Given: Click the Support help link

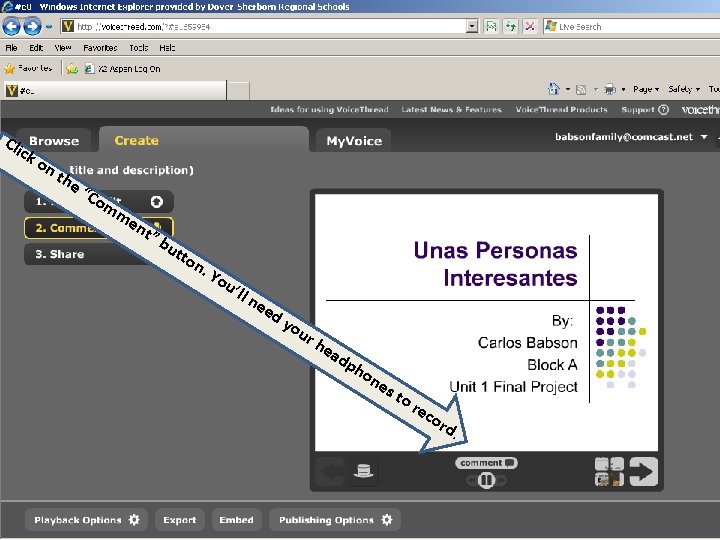Looking at the screenshot, I should coord(645,109).
